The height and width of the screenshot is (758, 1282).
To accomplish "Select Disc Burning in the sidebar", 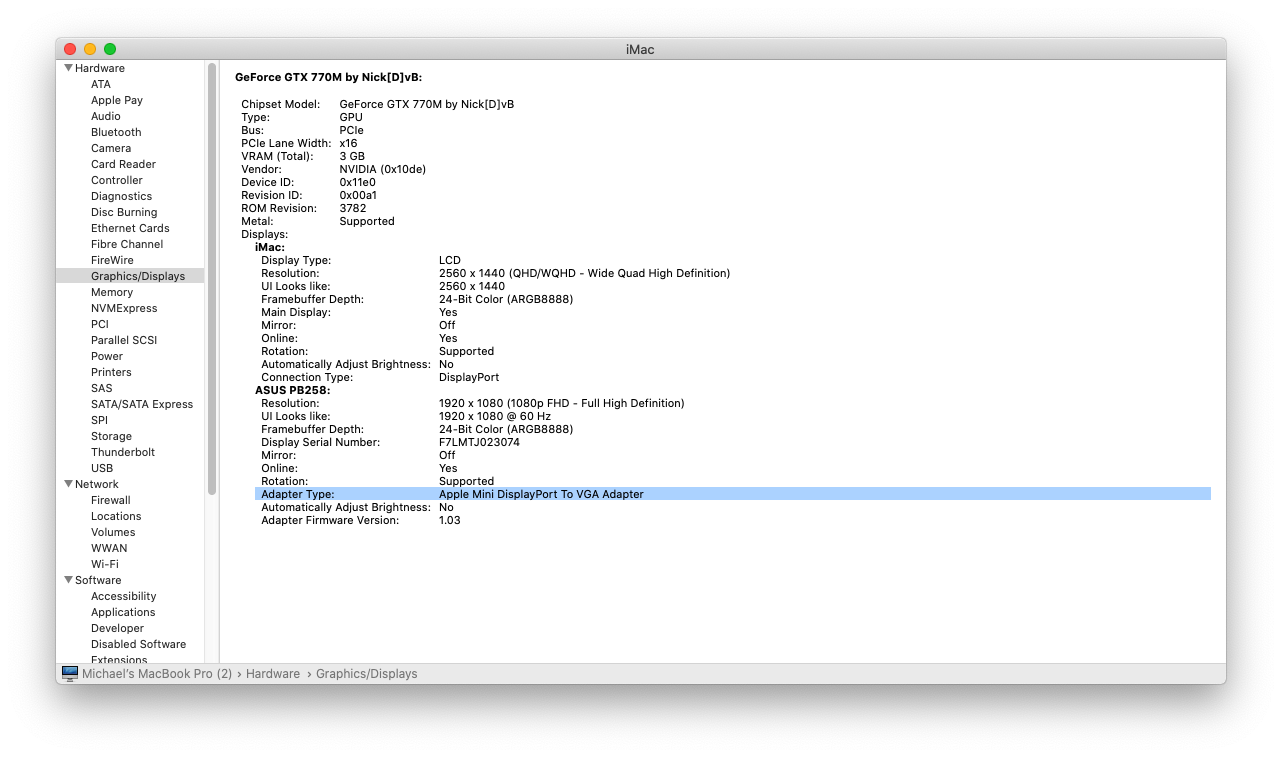I will 124,212.
